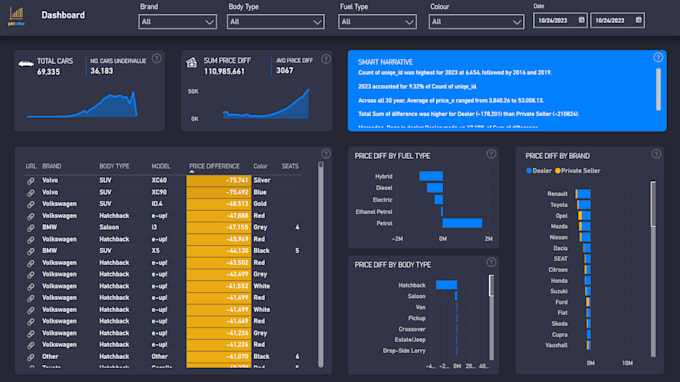Sort table by Price Difference column
This screenshot has height=382, width=680.
pos(214,166)
